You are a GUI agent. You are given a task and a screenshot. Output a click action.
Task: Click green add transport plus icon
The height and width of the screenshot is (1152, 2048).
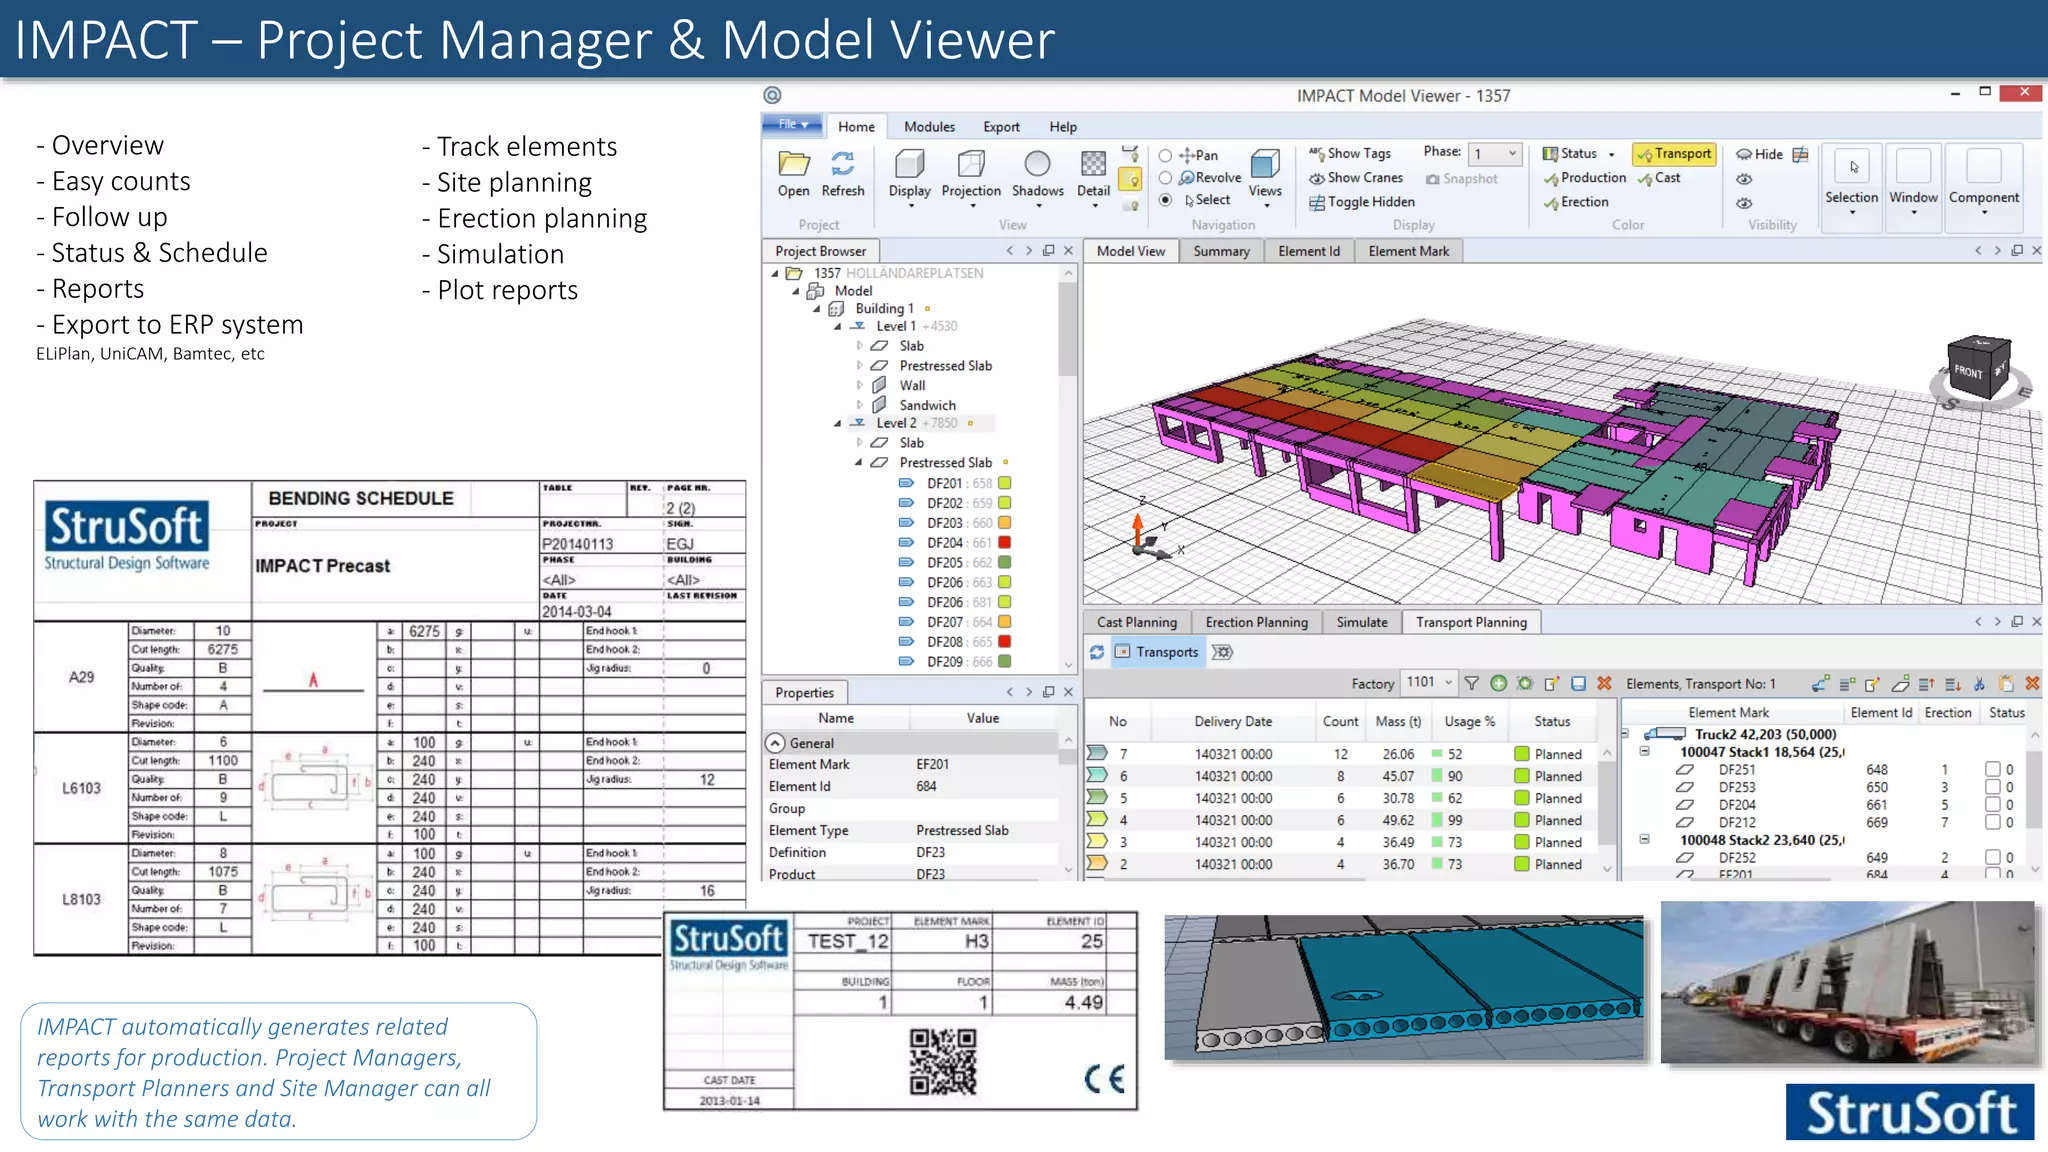pos(1498,683)
